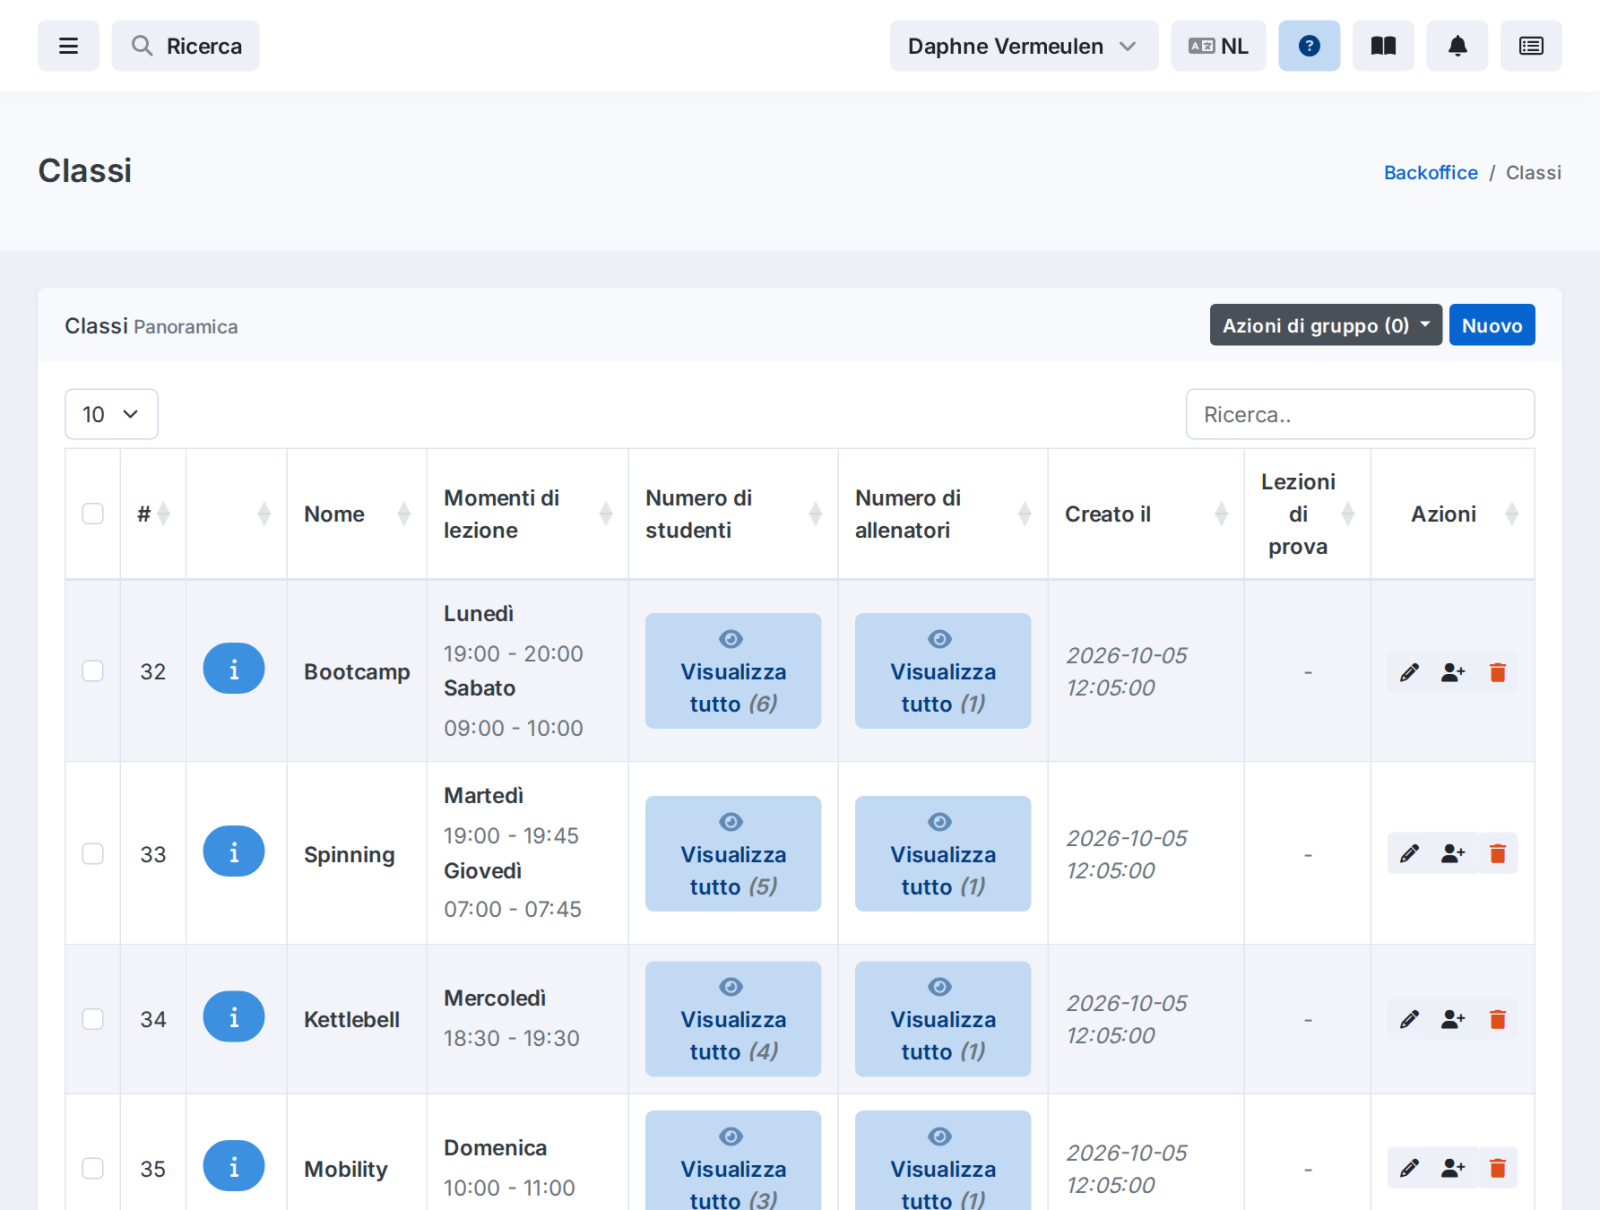Show info for Spinning class
This screenshot has height=1210, width=1600.
coord(234,852)
